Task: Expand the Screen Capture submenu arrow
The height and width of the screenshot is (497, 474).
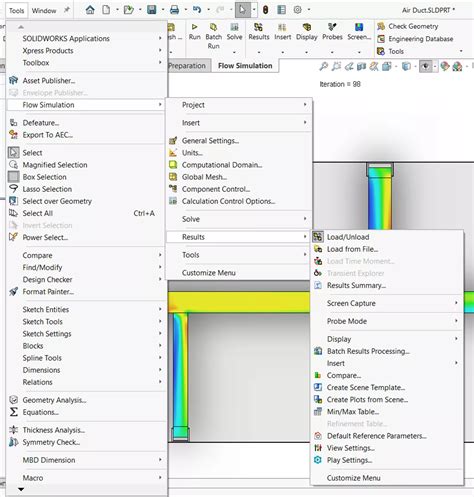Action: click(456, 303)
